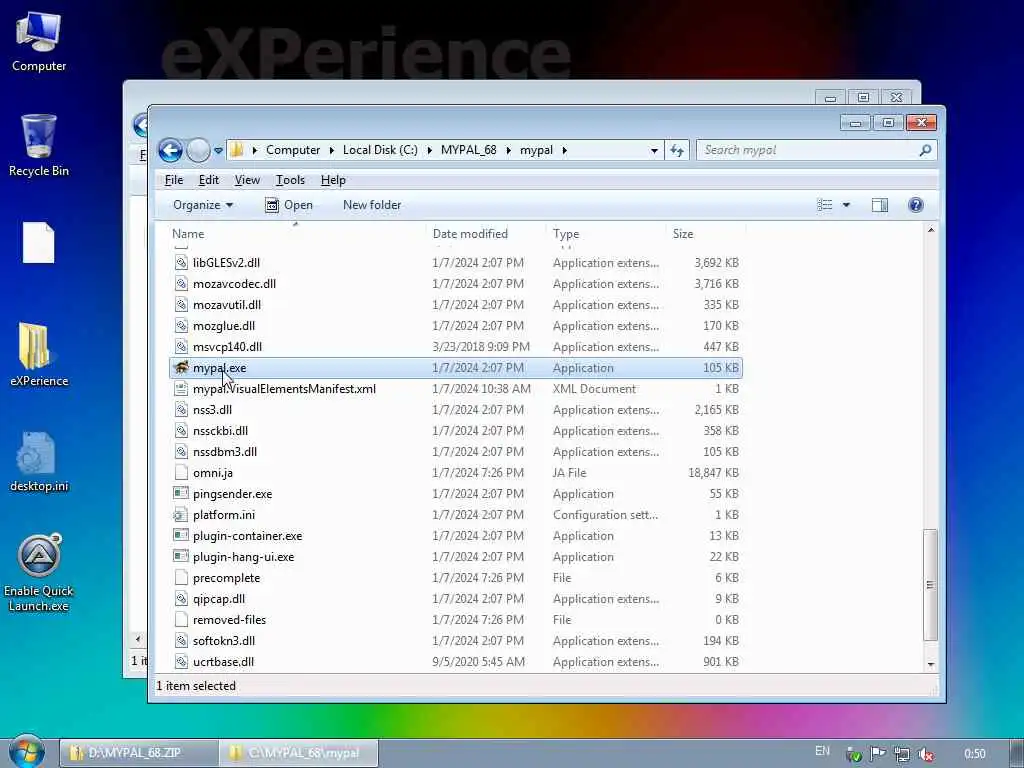Open the Computer desktop icon
Image resolution: width=1024 pixels, height=768 pixels.
pyautogui.click(x=39, y=42)
